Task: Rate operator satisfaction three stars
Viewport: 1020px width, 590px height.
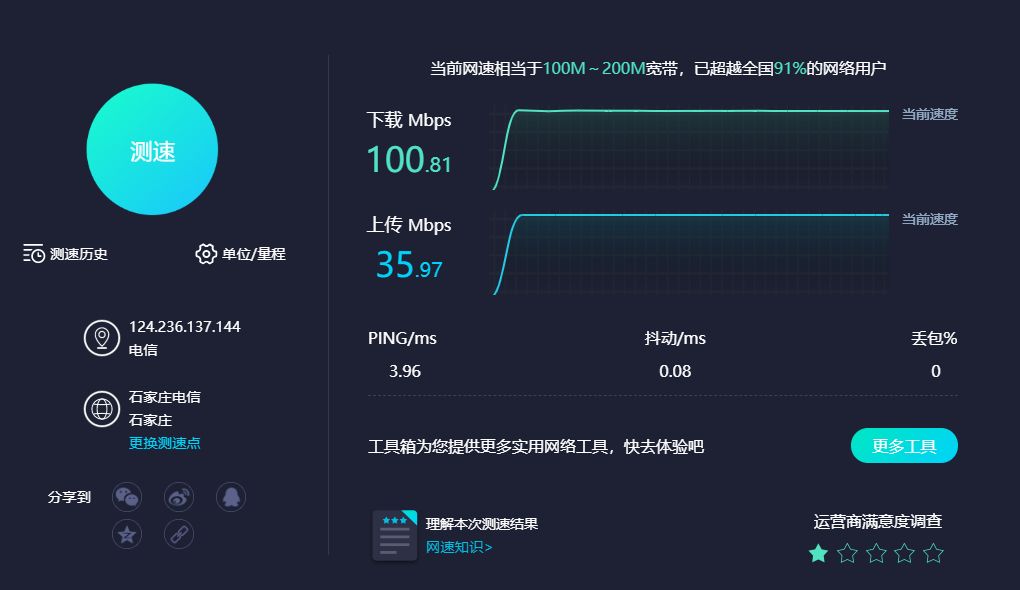Action: pos(876,554)
